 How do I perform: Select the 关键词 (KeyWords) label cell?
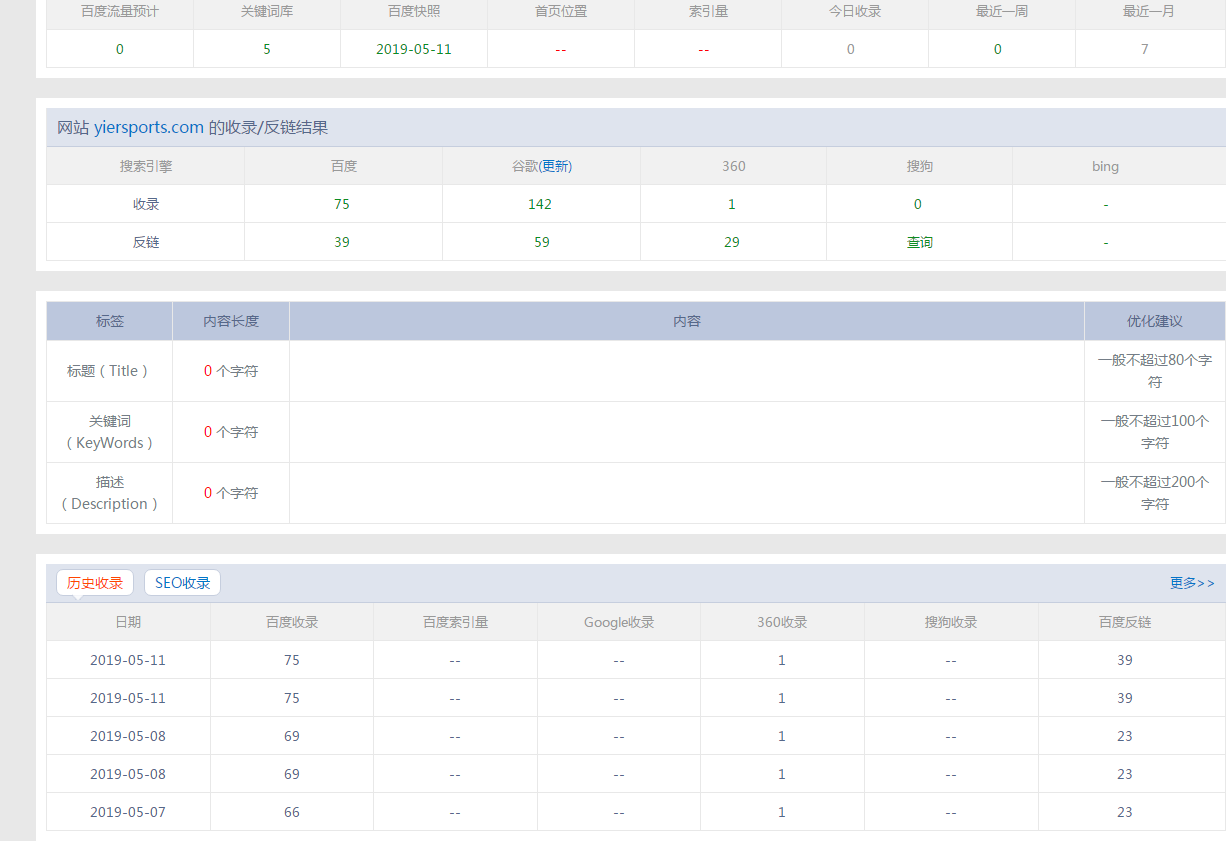click(109, 432)
